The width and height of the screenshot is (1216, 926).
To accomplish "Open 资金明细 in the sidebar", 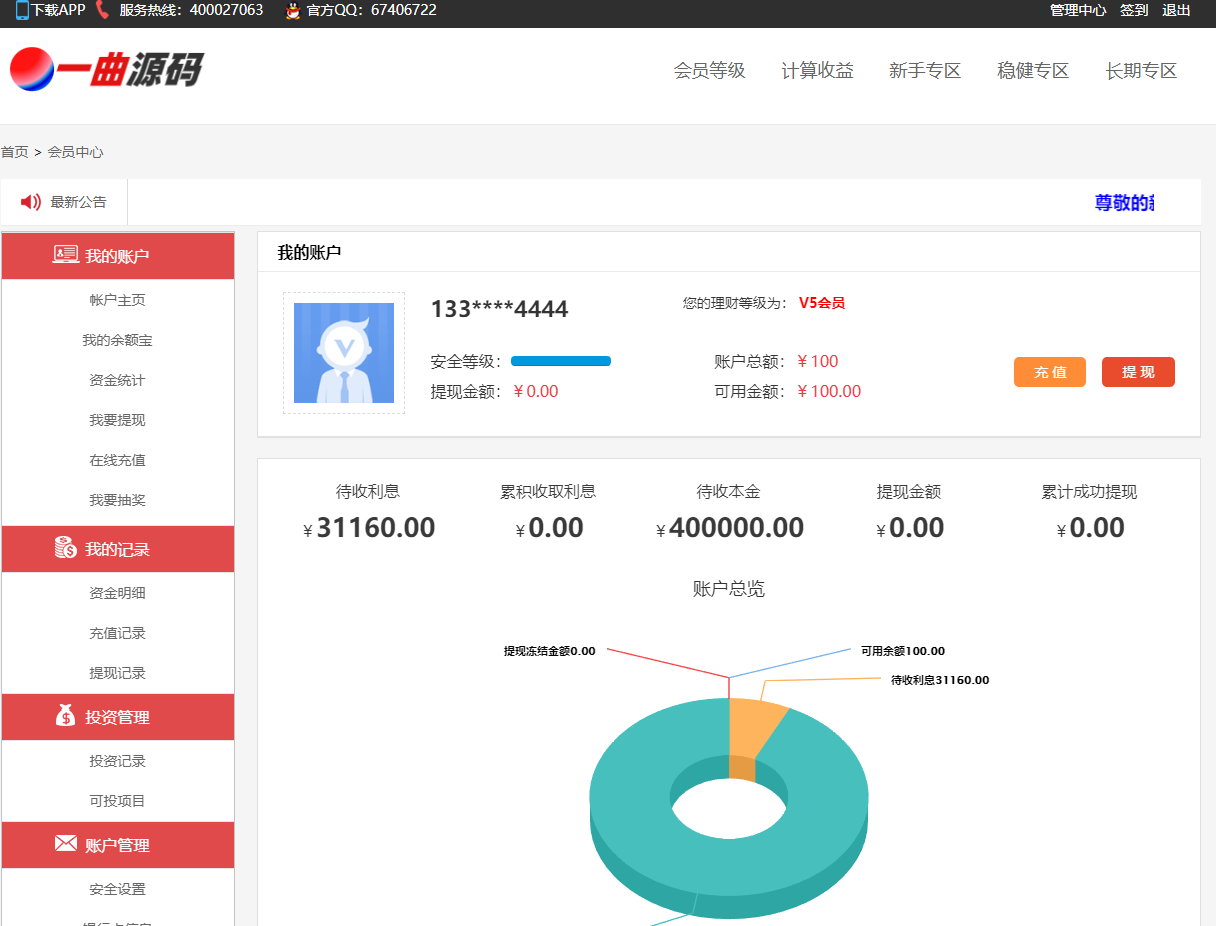I will [117, 593].
